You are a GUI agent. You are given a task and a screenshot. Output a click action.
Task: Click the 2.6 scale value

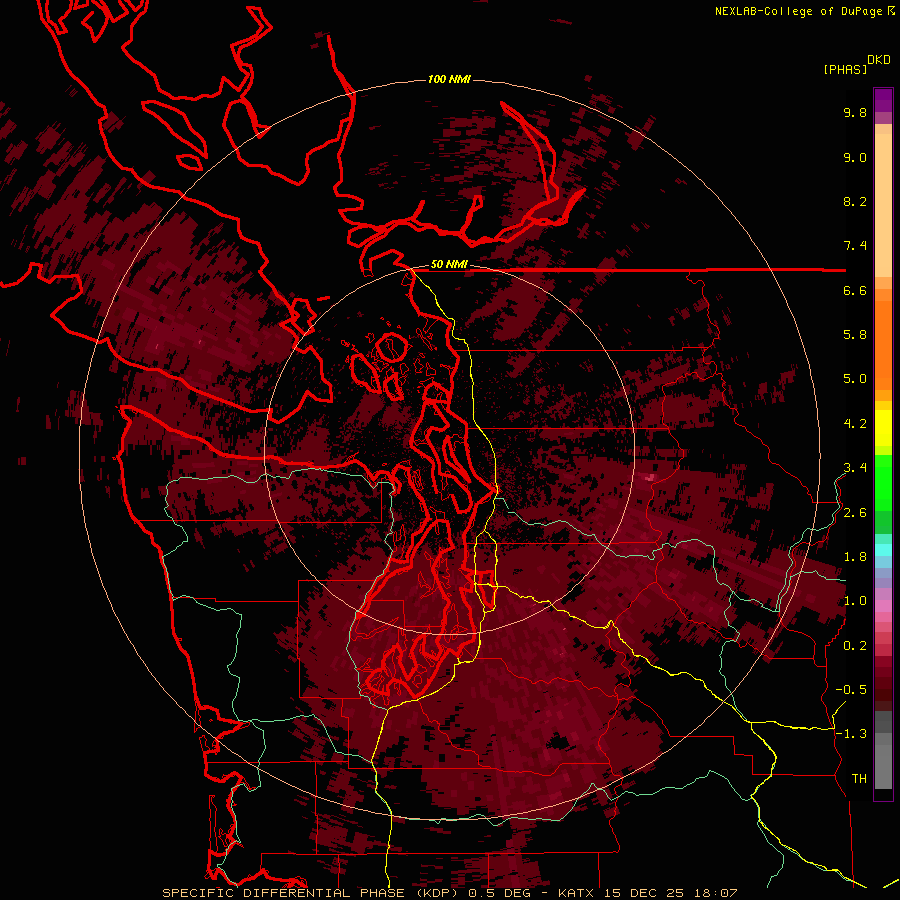tap(855, 513)
